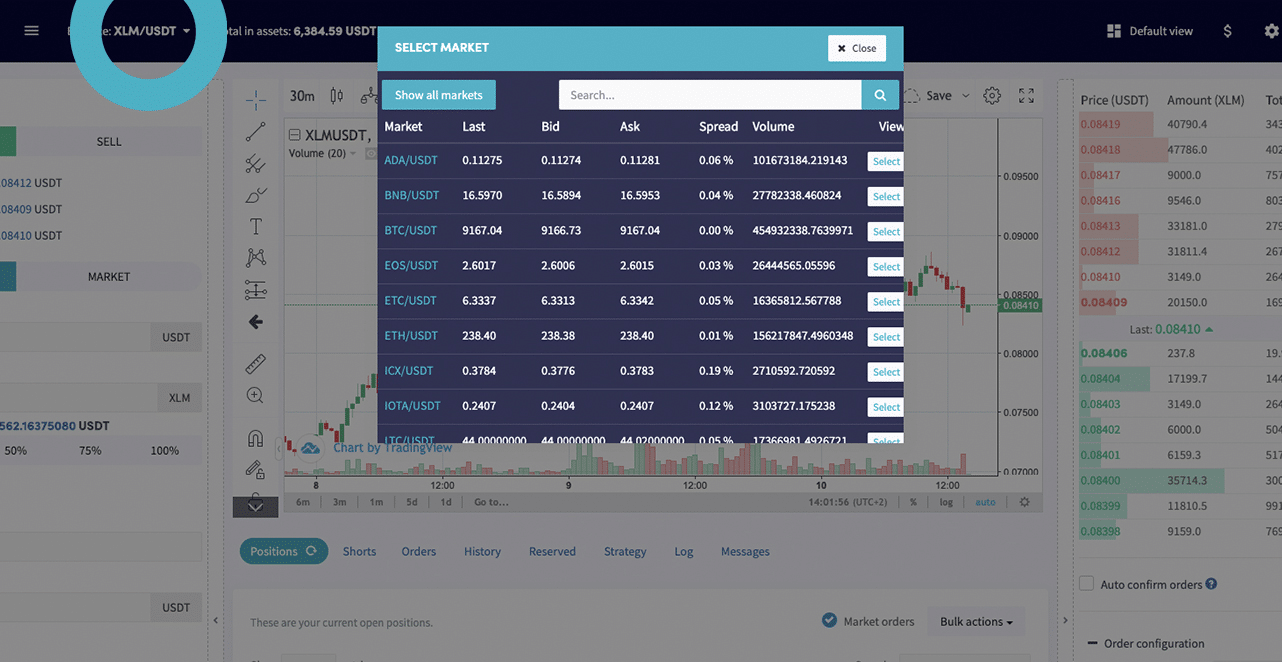Open the hamburger main menu

(32, 31)
